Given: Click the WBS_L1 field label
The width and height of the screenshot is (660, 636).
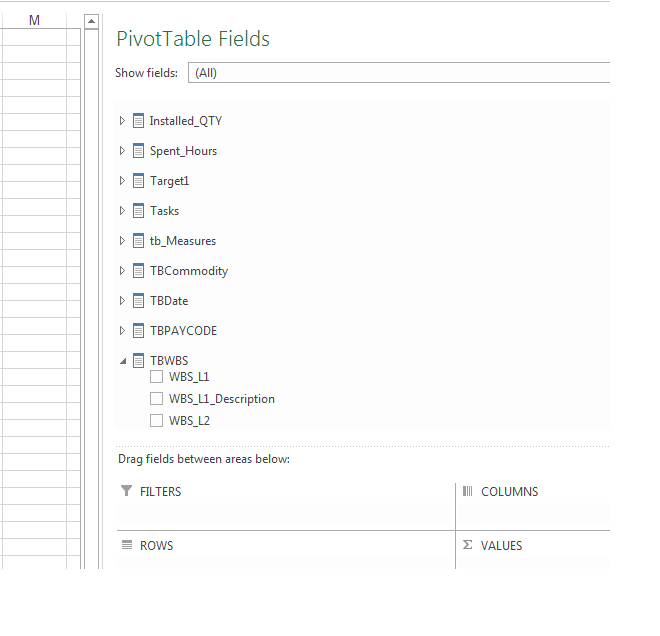Looking at the screenshot, I should 189,377.
